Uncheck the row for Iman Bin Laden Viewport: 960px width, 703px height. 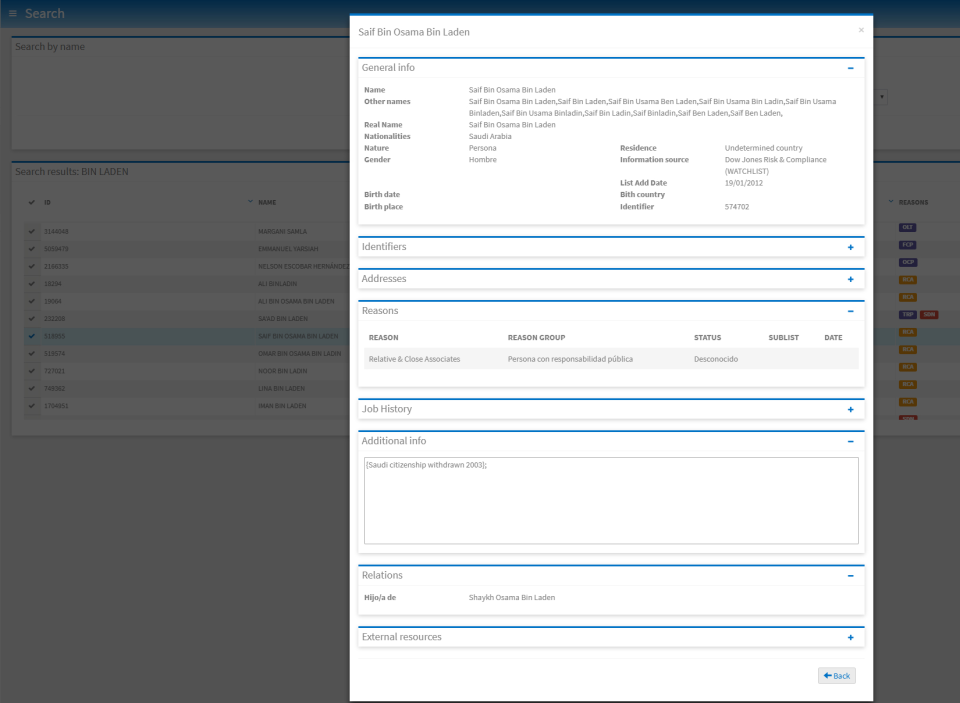[x=30, y=405]
